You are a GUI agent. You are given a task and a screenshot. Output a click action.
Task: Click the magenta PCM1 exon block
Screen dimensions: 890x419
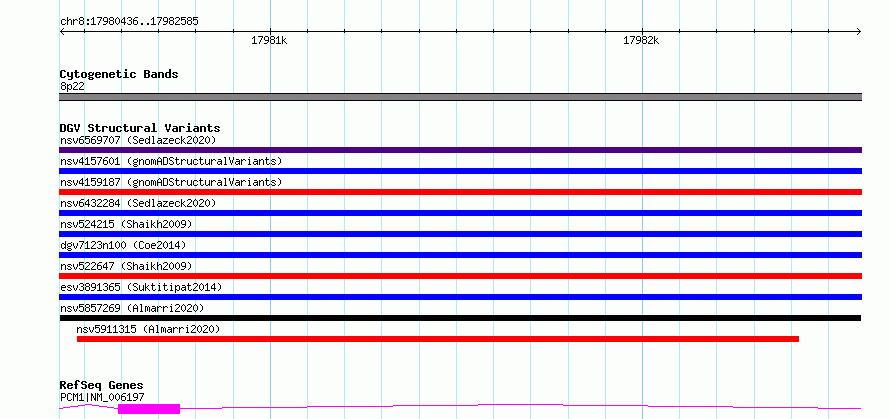pyautogui.click(x=149, y=409)
